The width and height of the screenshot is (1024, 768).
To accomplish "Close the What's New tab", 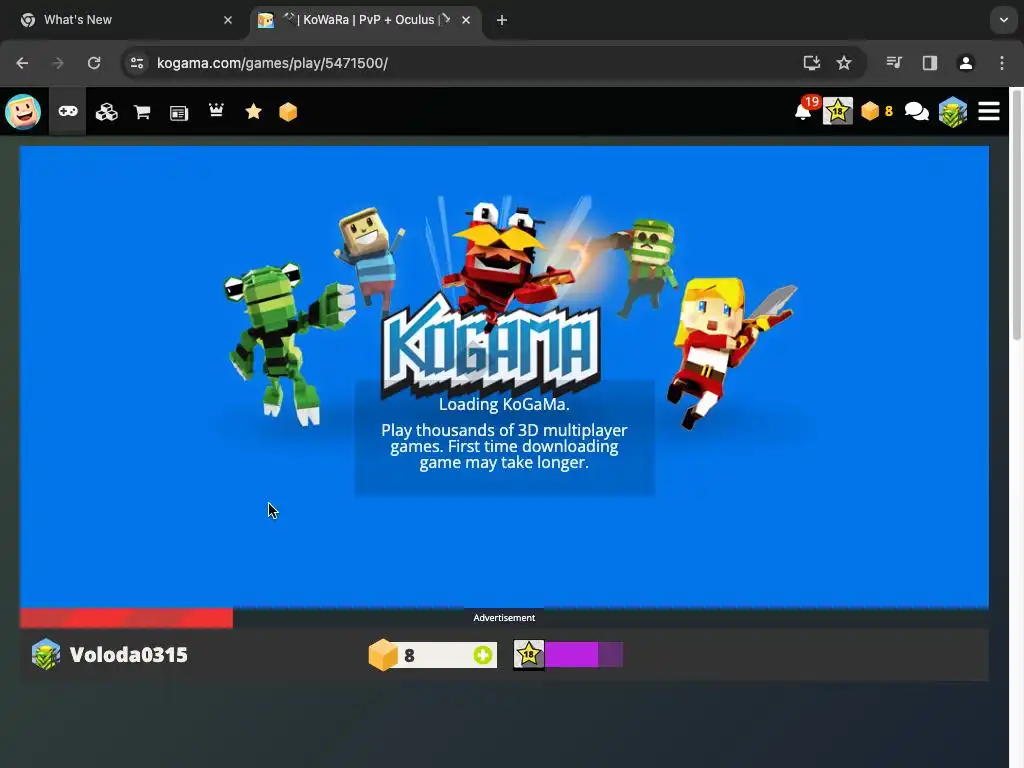I will tap(228, 20).
